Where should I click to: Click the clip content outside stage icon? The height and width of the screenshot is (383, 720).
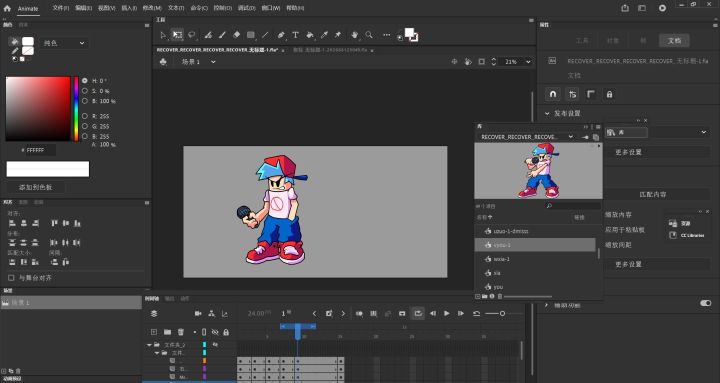481,62
